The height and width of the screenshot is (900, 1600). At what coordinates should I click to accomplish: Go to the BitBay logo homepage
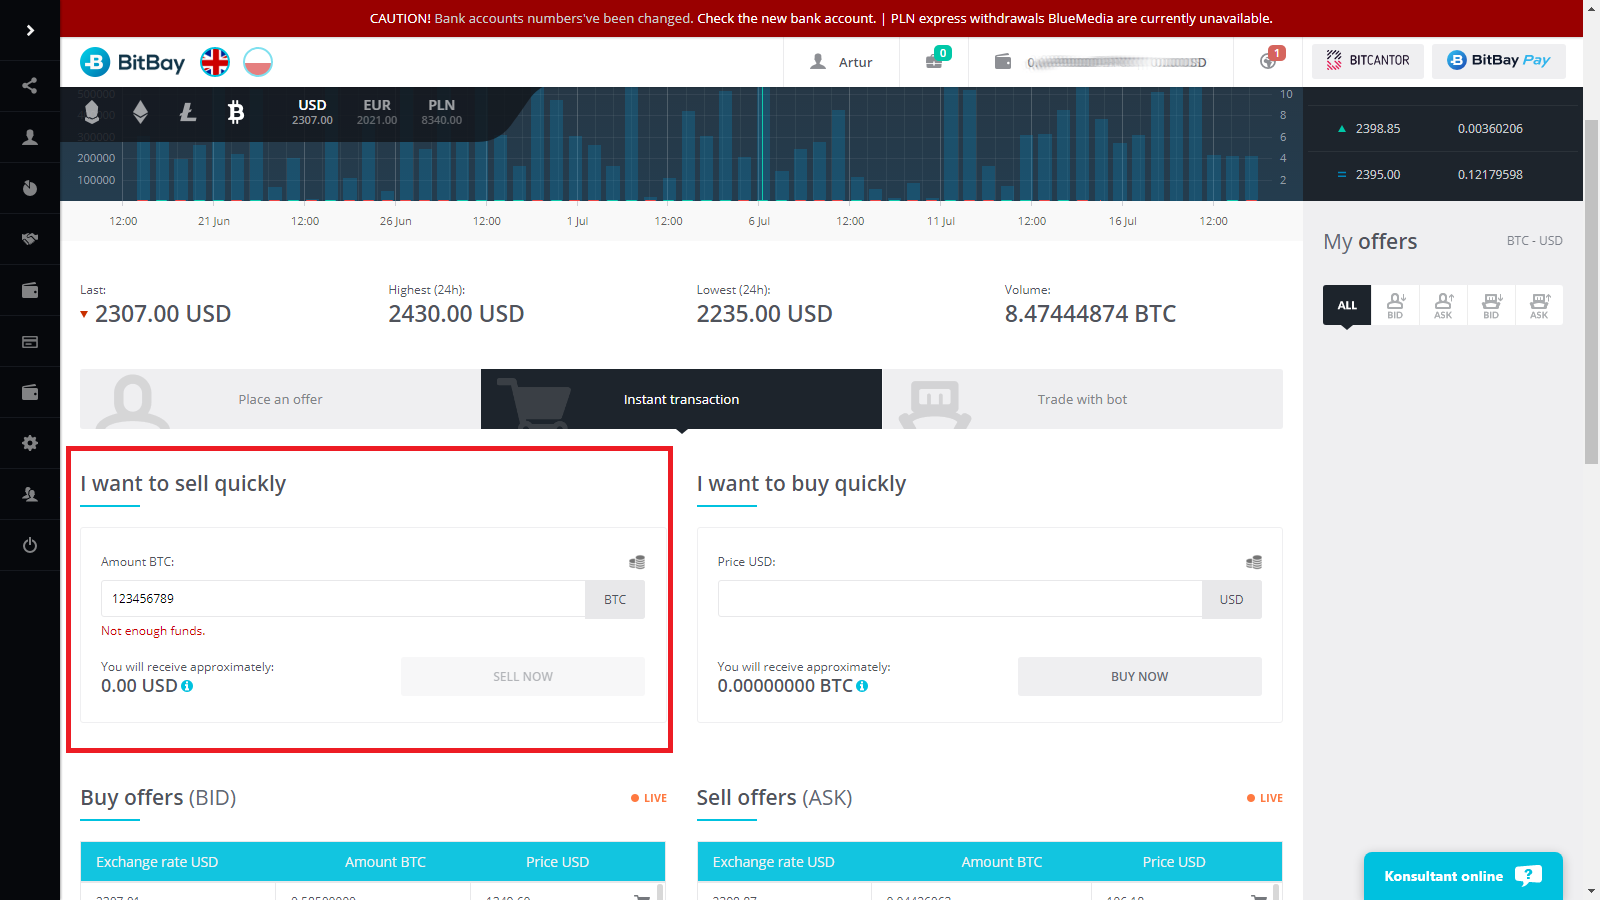point(132,62)
